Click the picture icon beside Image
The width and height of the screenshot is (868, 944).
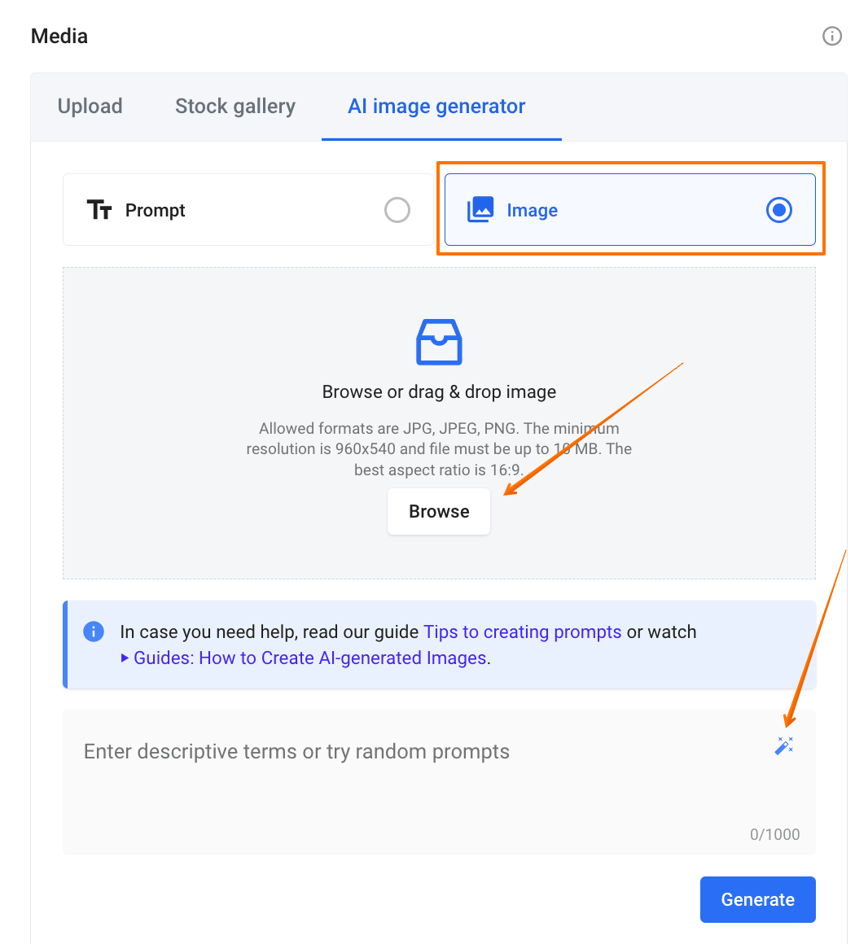(481, 210)
